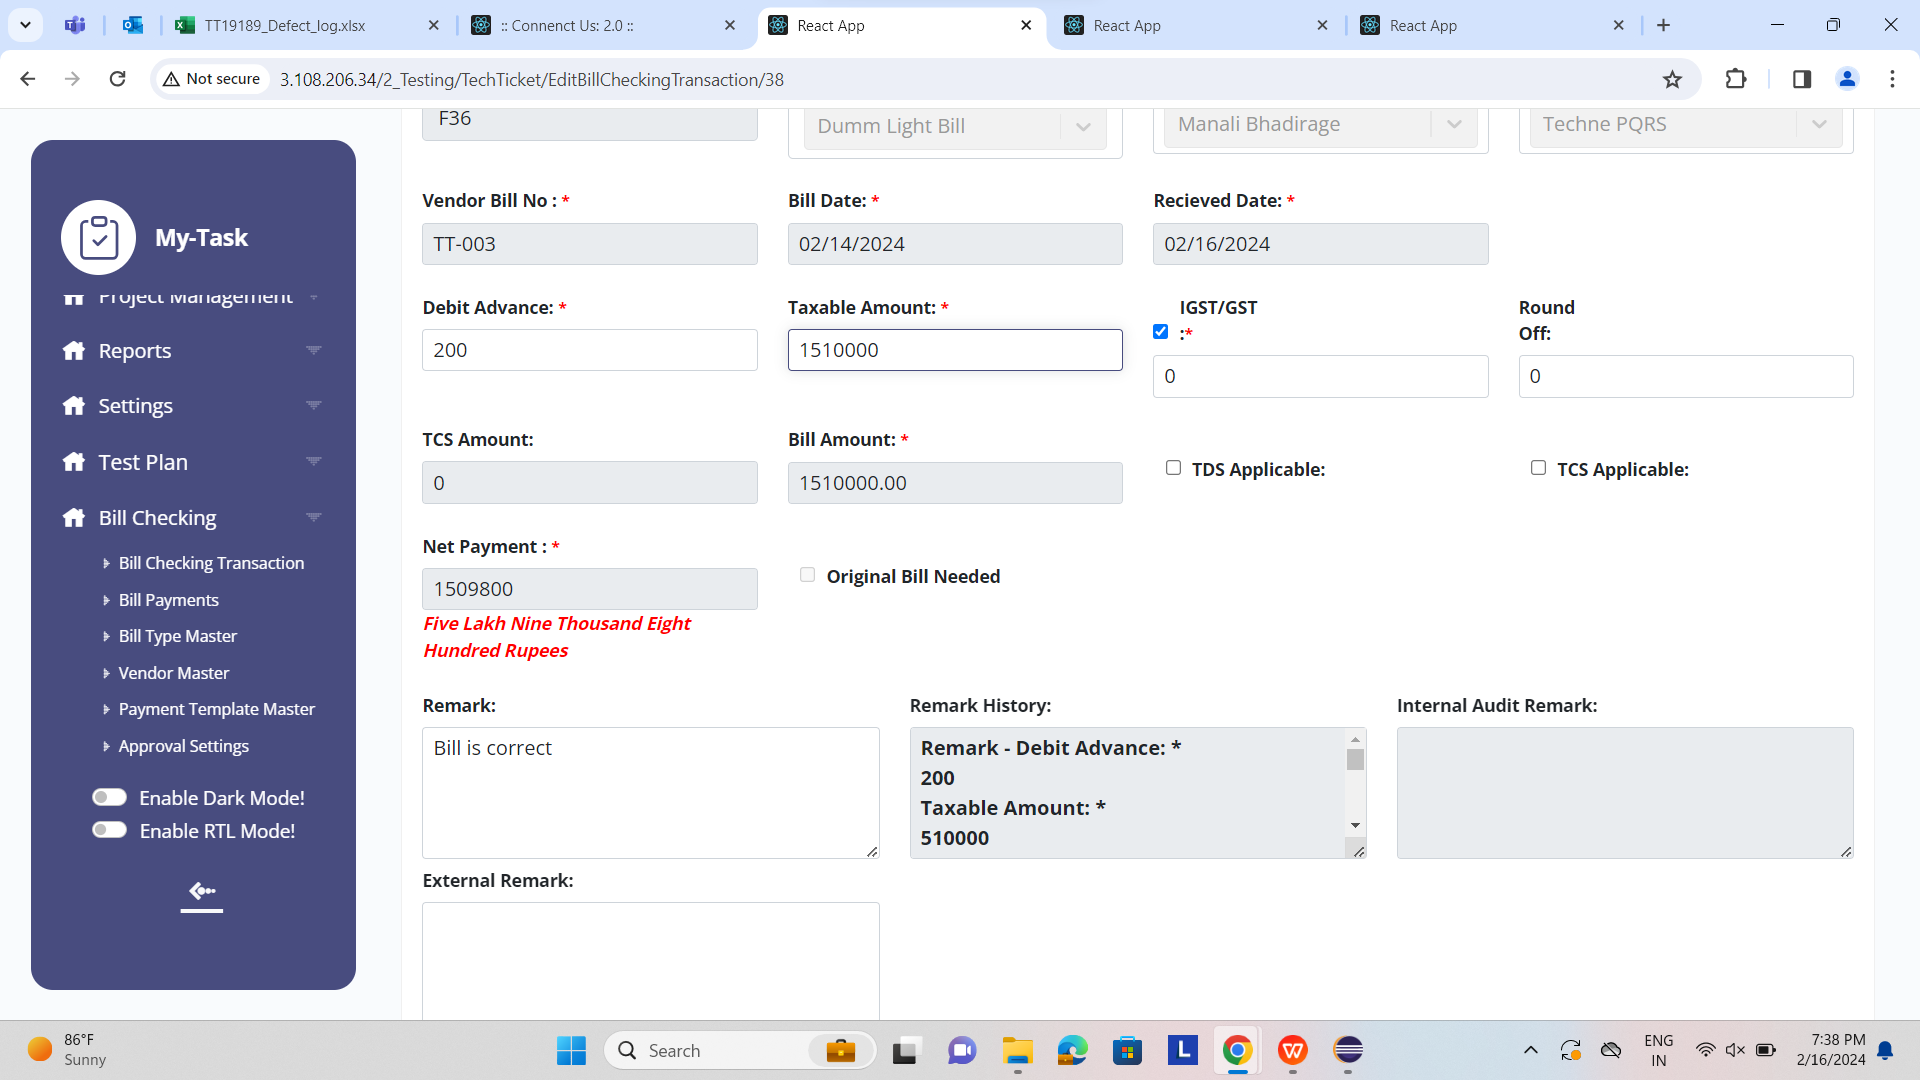Viewport: 1920px width, 1080px height.
Task: Uncheck the IGST/GST checkbox
Action: [x=1160, y=332]
